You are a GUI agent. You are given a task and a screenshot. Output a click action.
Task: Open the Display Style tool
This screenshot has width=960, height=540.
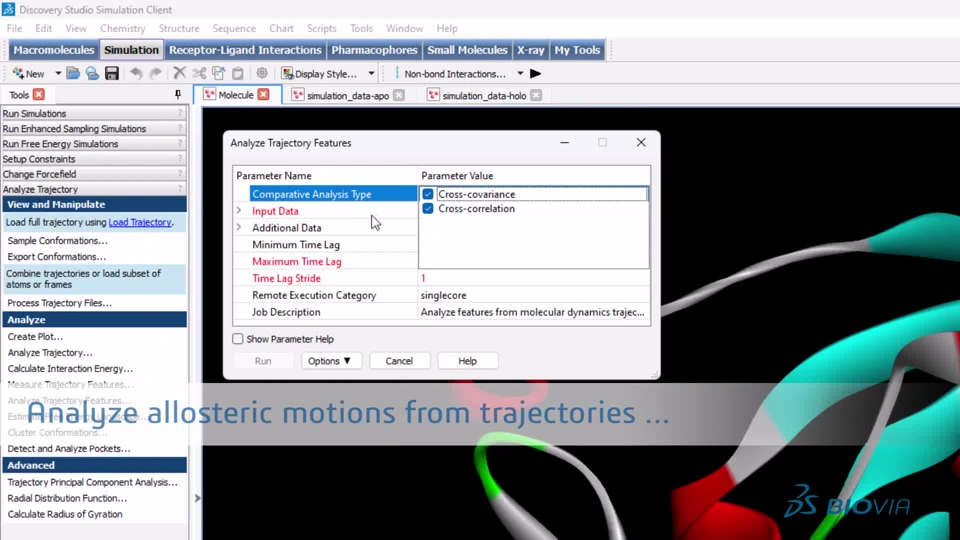pyautogui.click(x=319, y=73)
